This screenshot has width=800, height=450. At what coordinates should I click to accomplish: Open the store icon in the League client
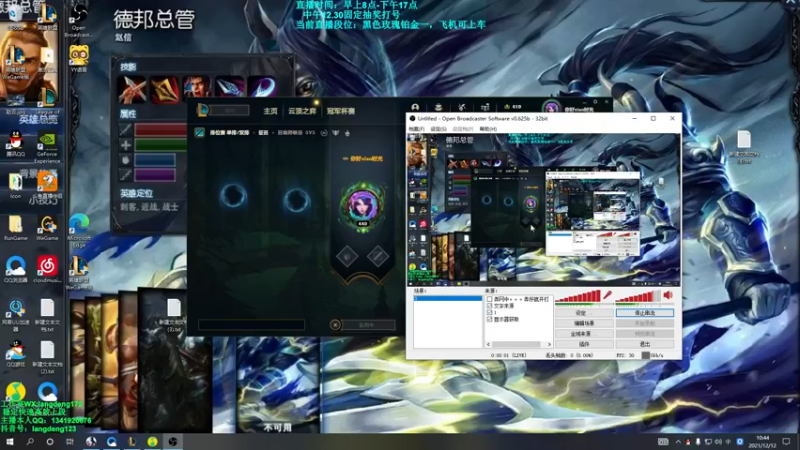click(x=485, y=107)
